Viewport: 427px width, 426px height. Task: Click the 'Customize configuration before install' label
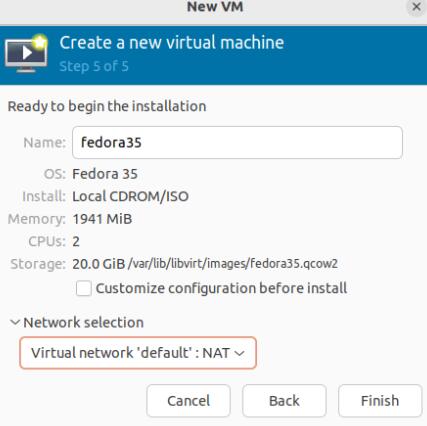pos(221,288)
